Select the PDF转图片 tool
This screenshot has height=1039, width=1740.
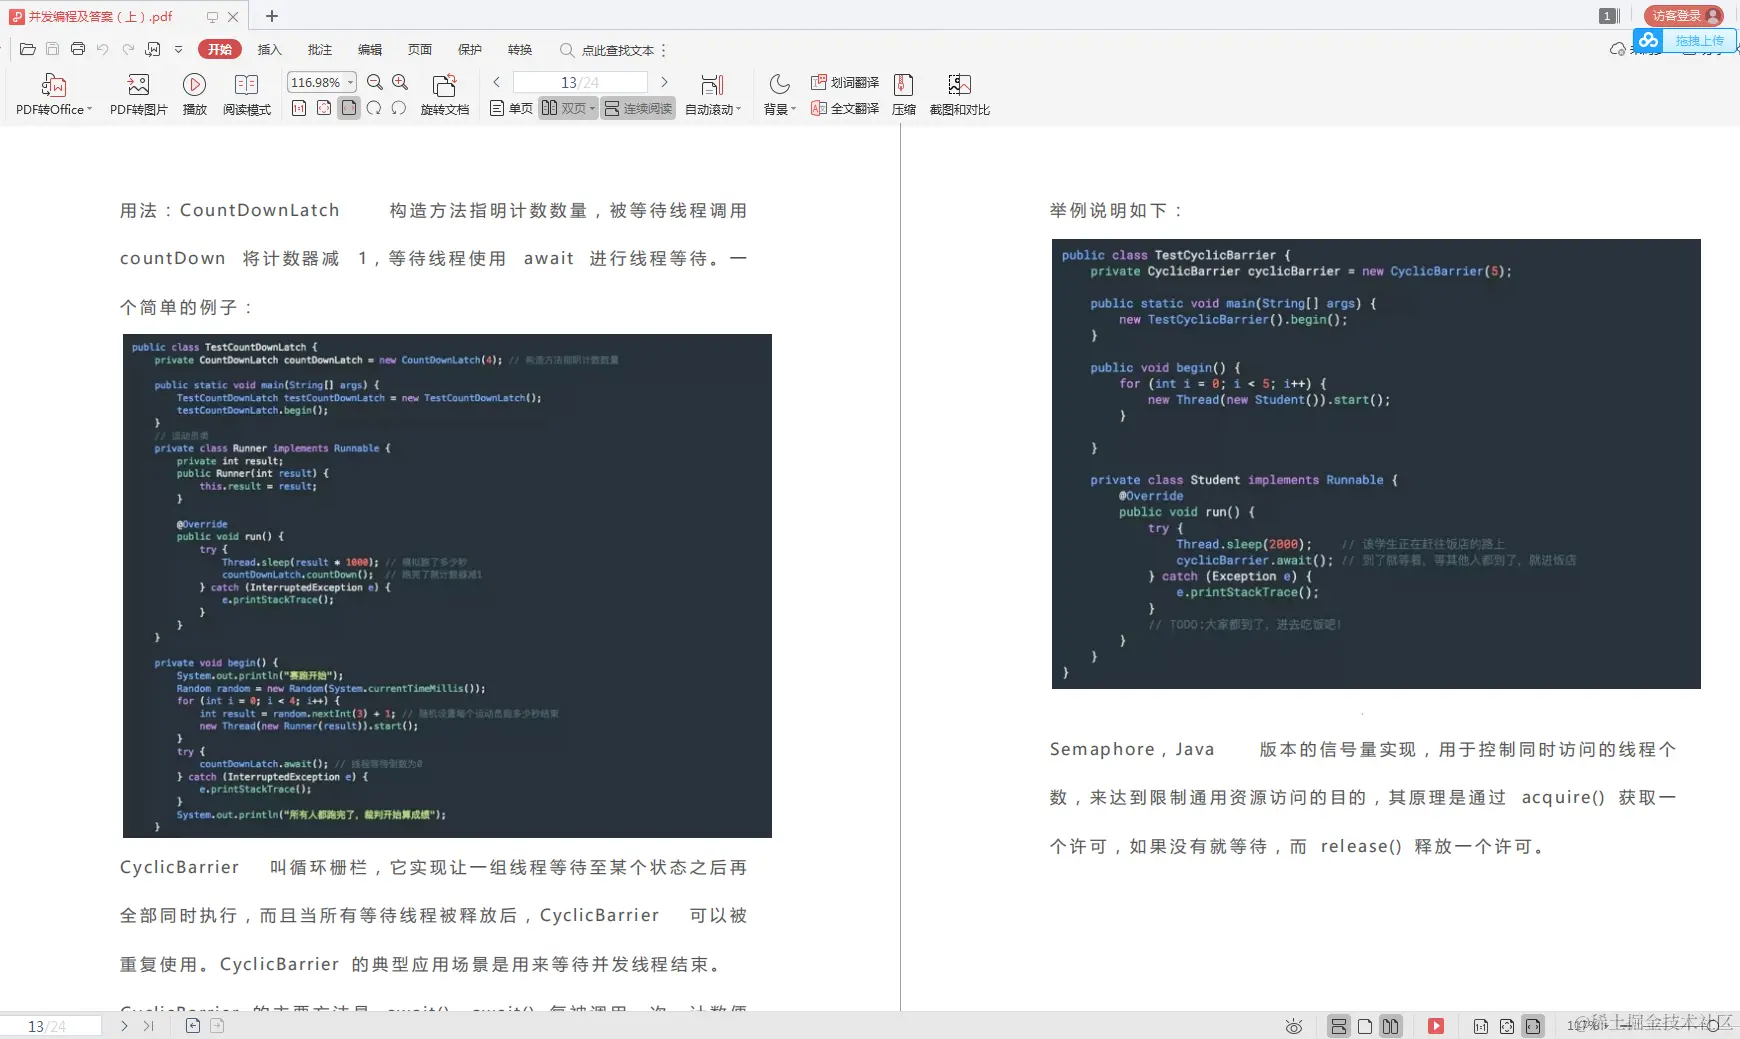(x=138, y=94)
